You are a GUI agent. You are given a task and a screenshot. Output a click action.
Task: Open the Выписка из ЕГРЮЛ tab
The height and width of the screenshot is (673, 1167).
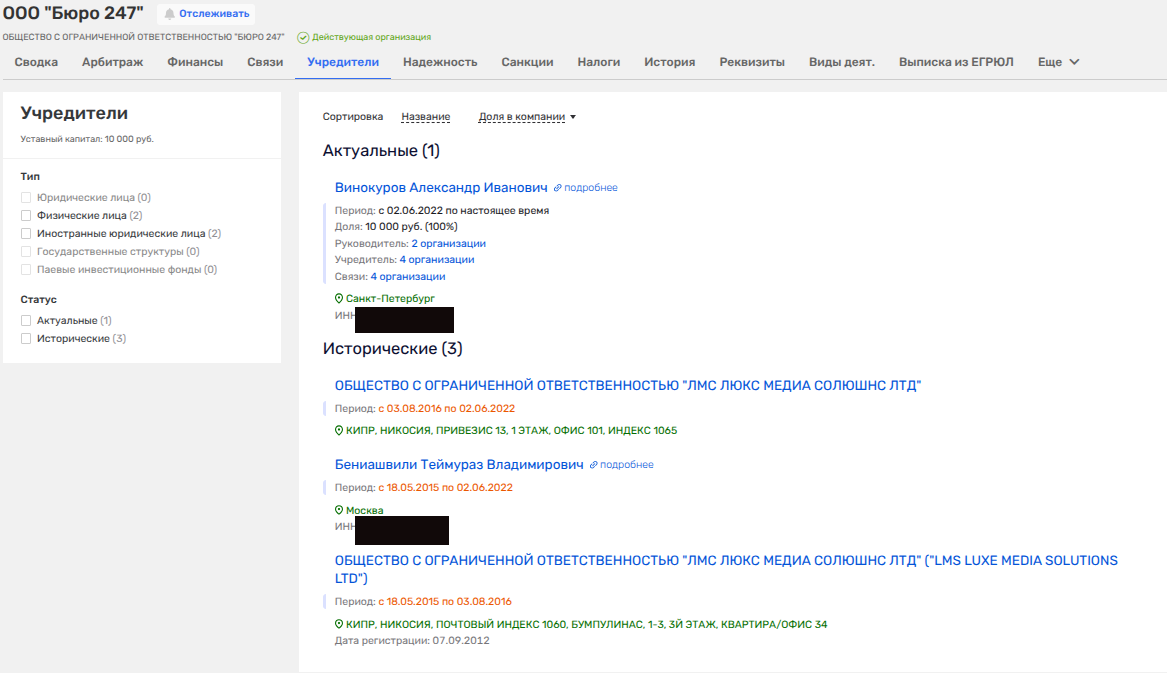tap(955, 62)
